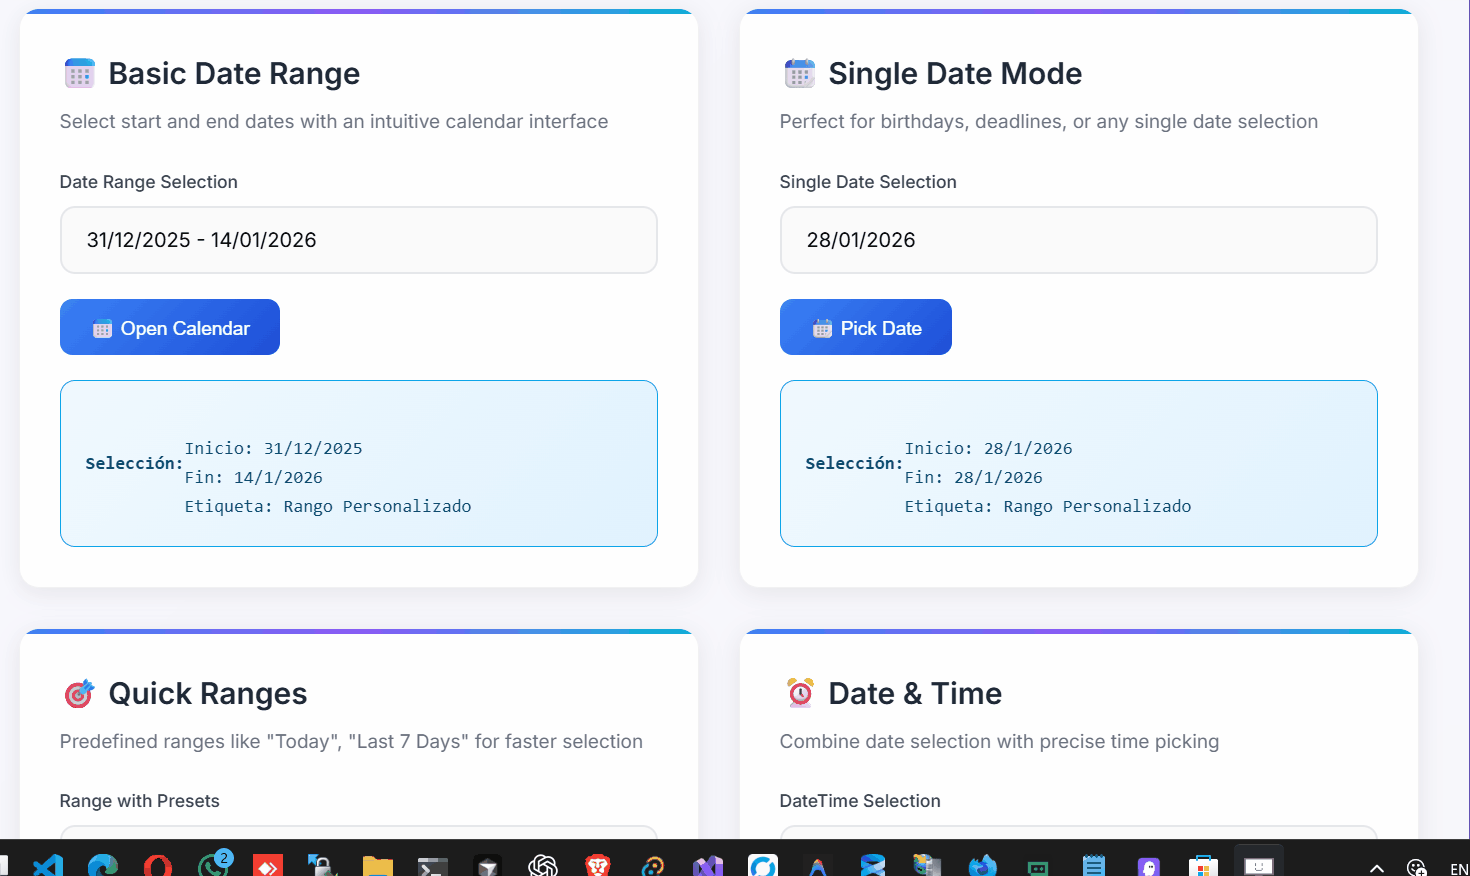Image resolution: width=1470 pixels, height=876 pixels.
Task: Click the calendar icon beside Single Date Mode
Action: pyautogui.click(x=798, y=73)
